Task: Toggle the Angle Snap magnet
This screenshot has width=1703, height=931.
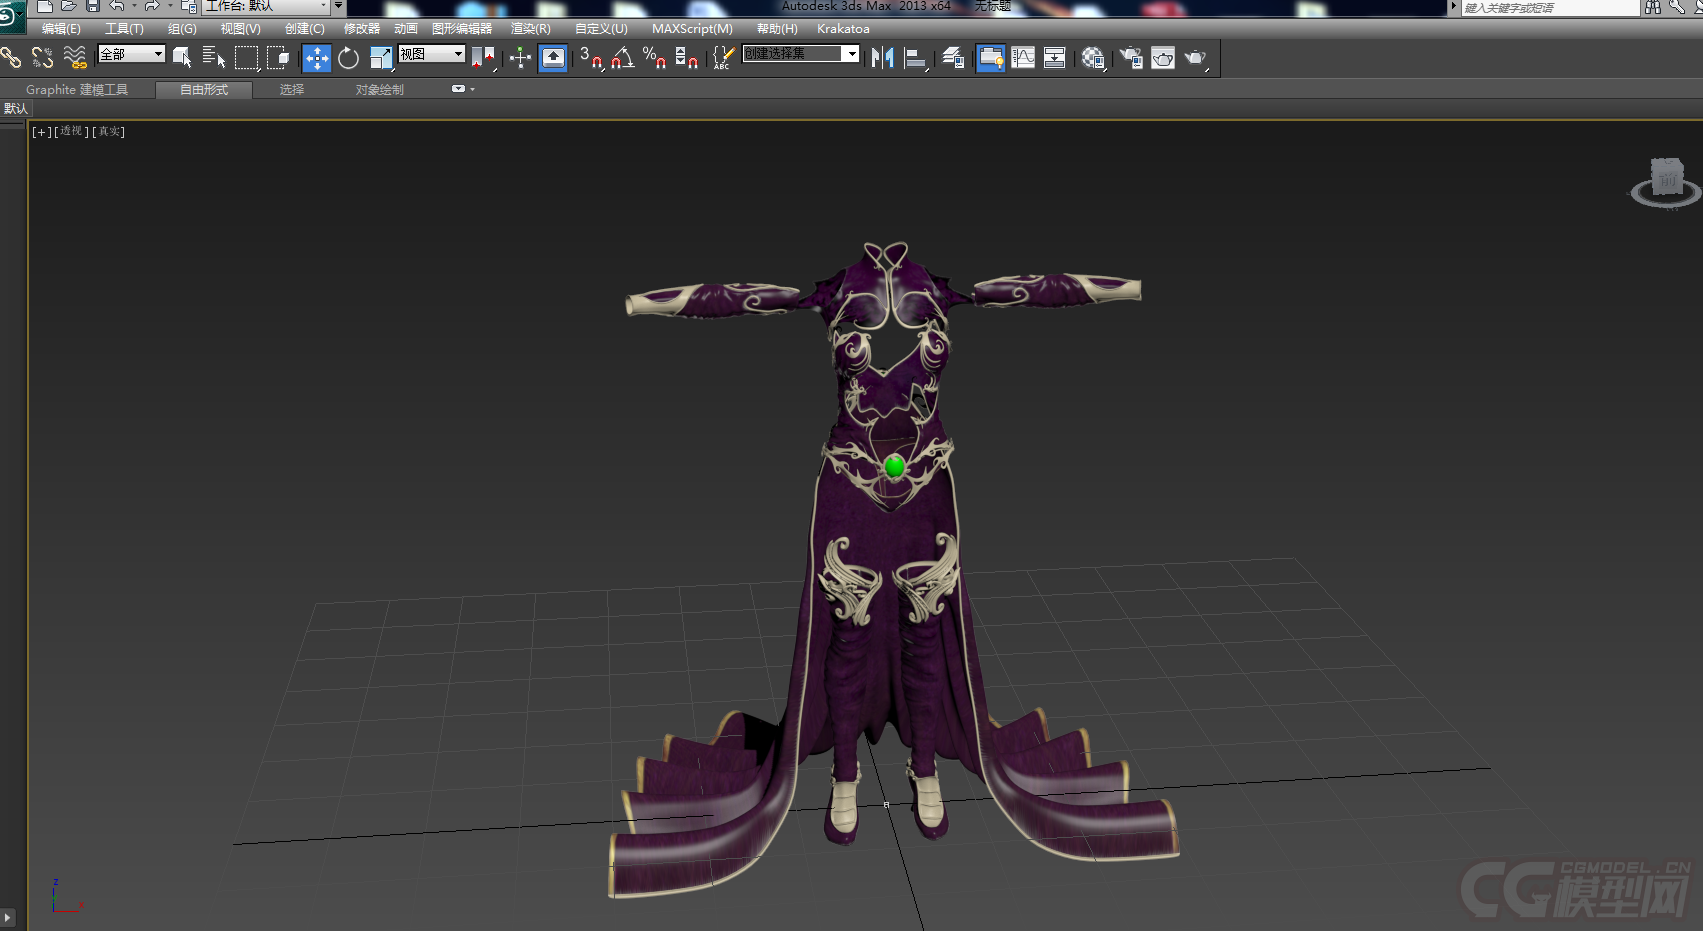Action: pos(623,58)
